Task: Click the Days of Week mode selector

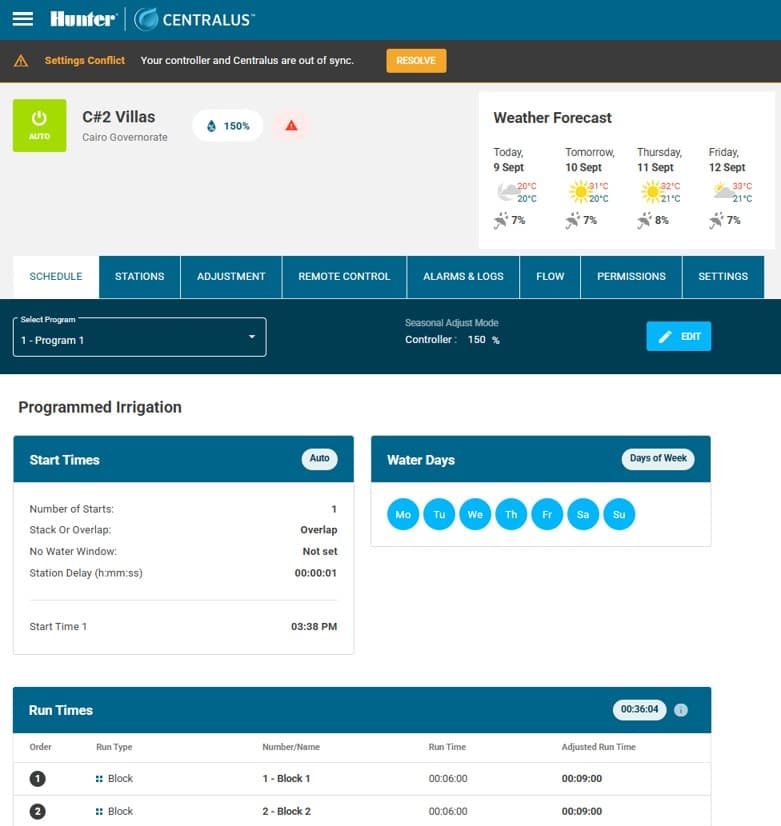Action: (x=658, y=458)
